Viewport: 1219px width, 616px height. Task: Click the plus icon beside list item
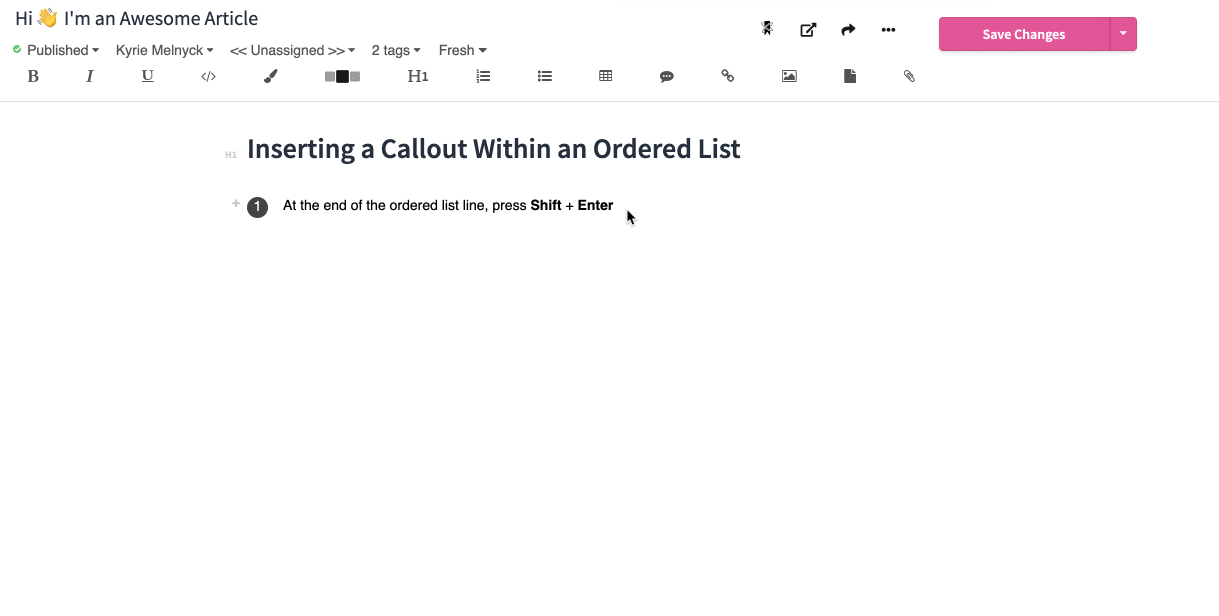coord(236,203)
